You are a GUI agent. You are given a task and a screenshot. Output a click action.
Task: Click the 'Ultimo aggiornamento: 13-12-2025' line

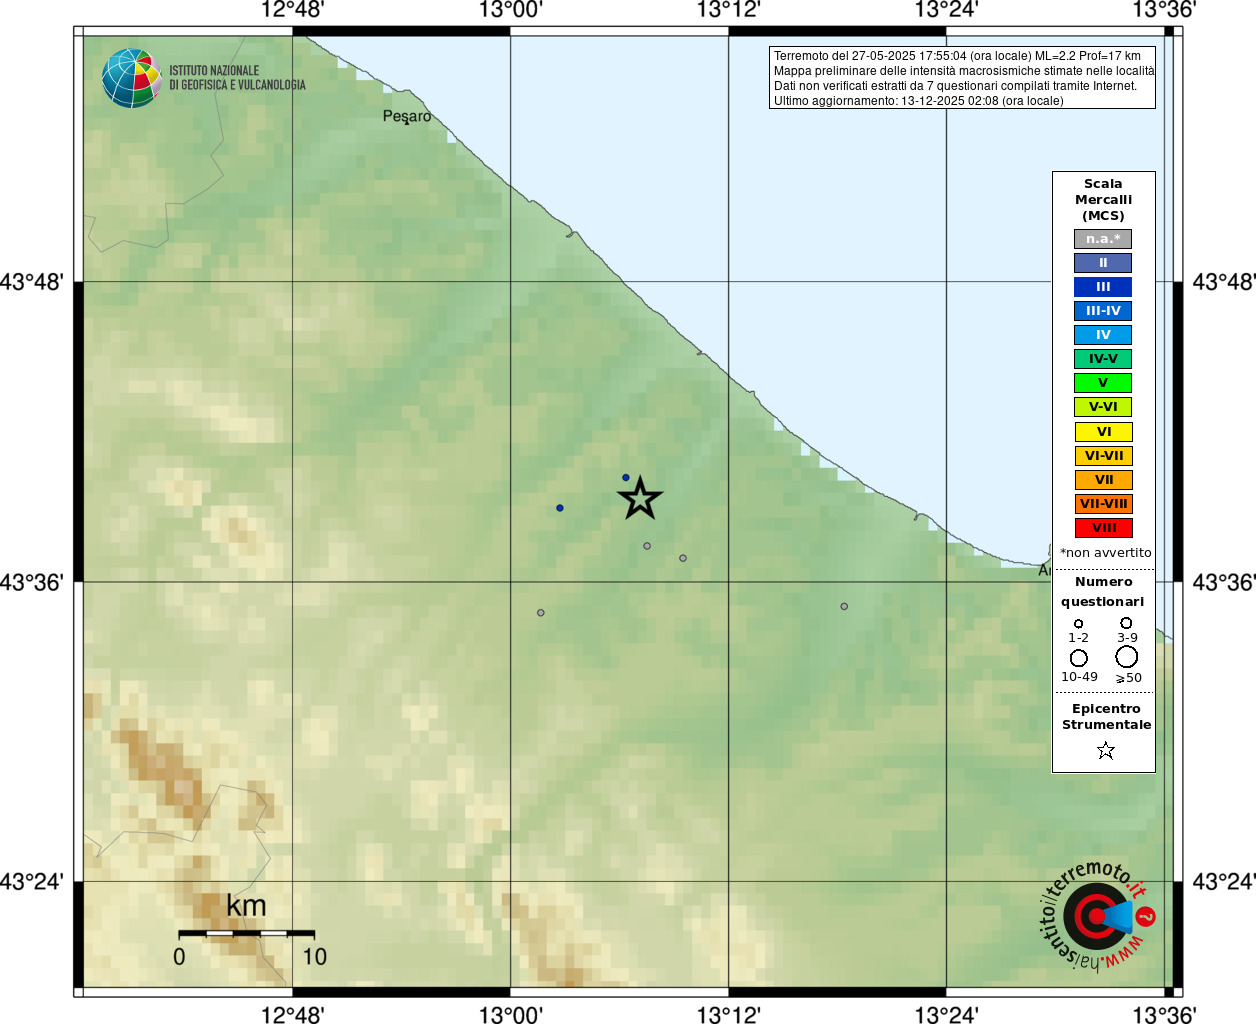pos(918,101)
